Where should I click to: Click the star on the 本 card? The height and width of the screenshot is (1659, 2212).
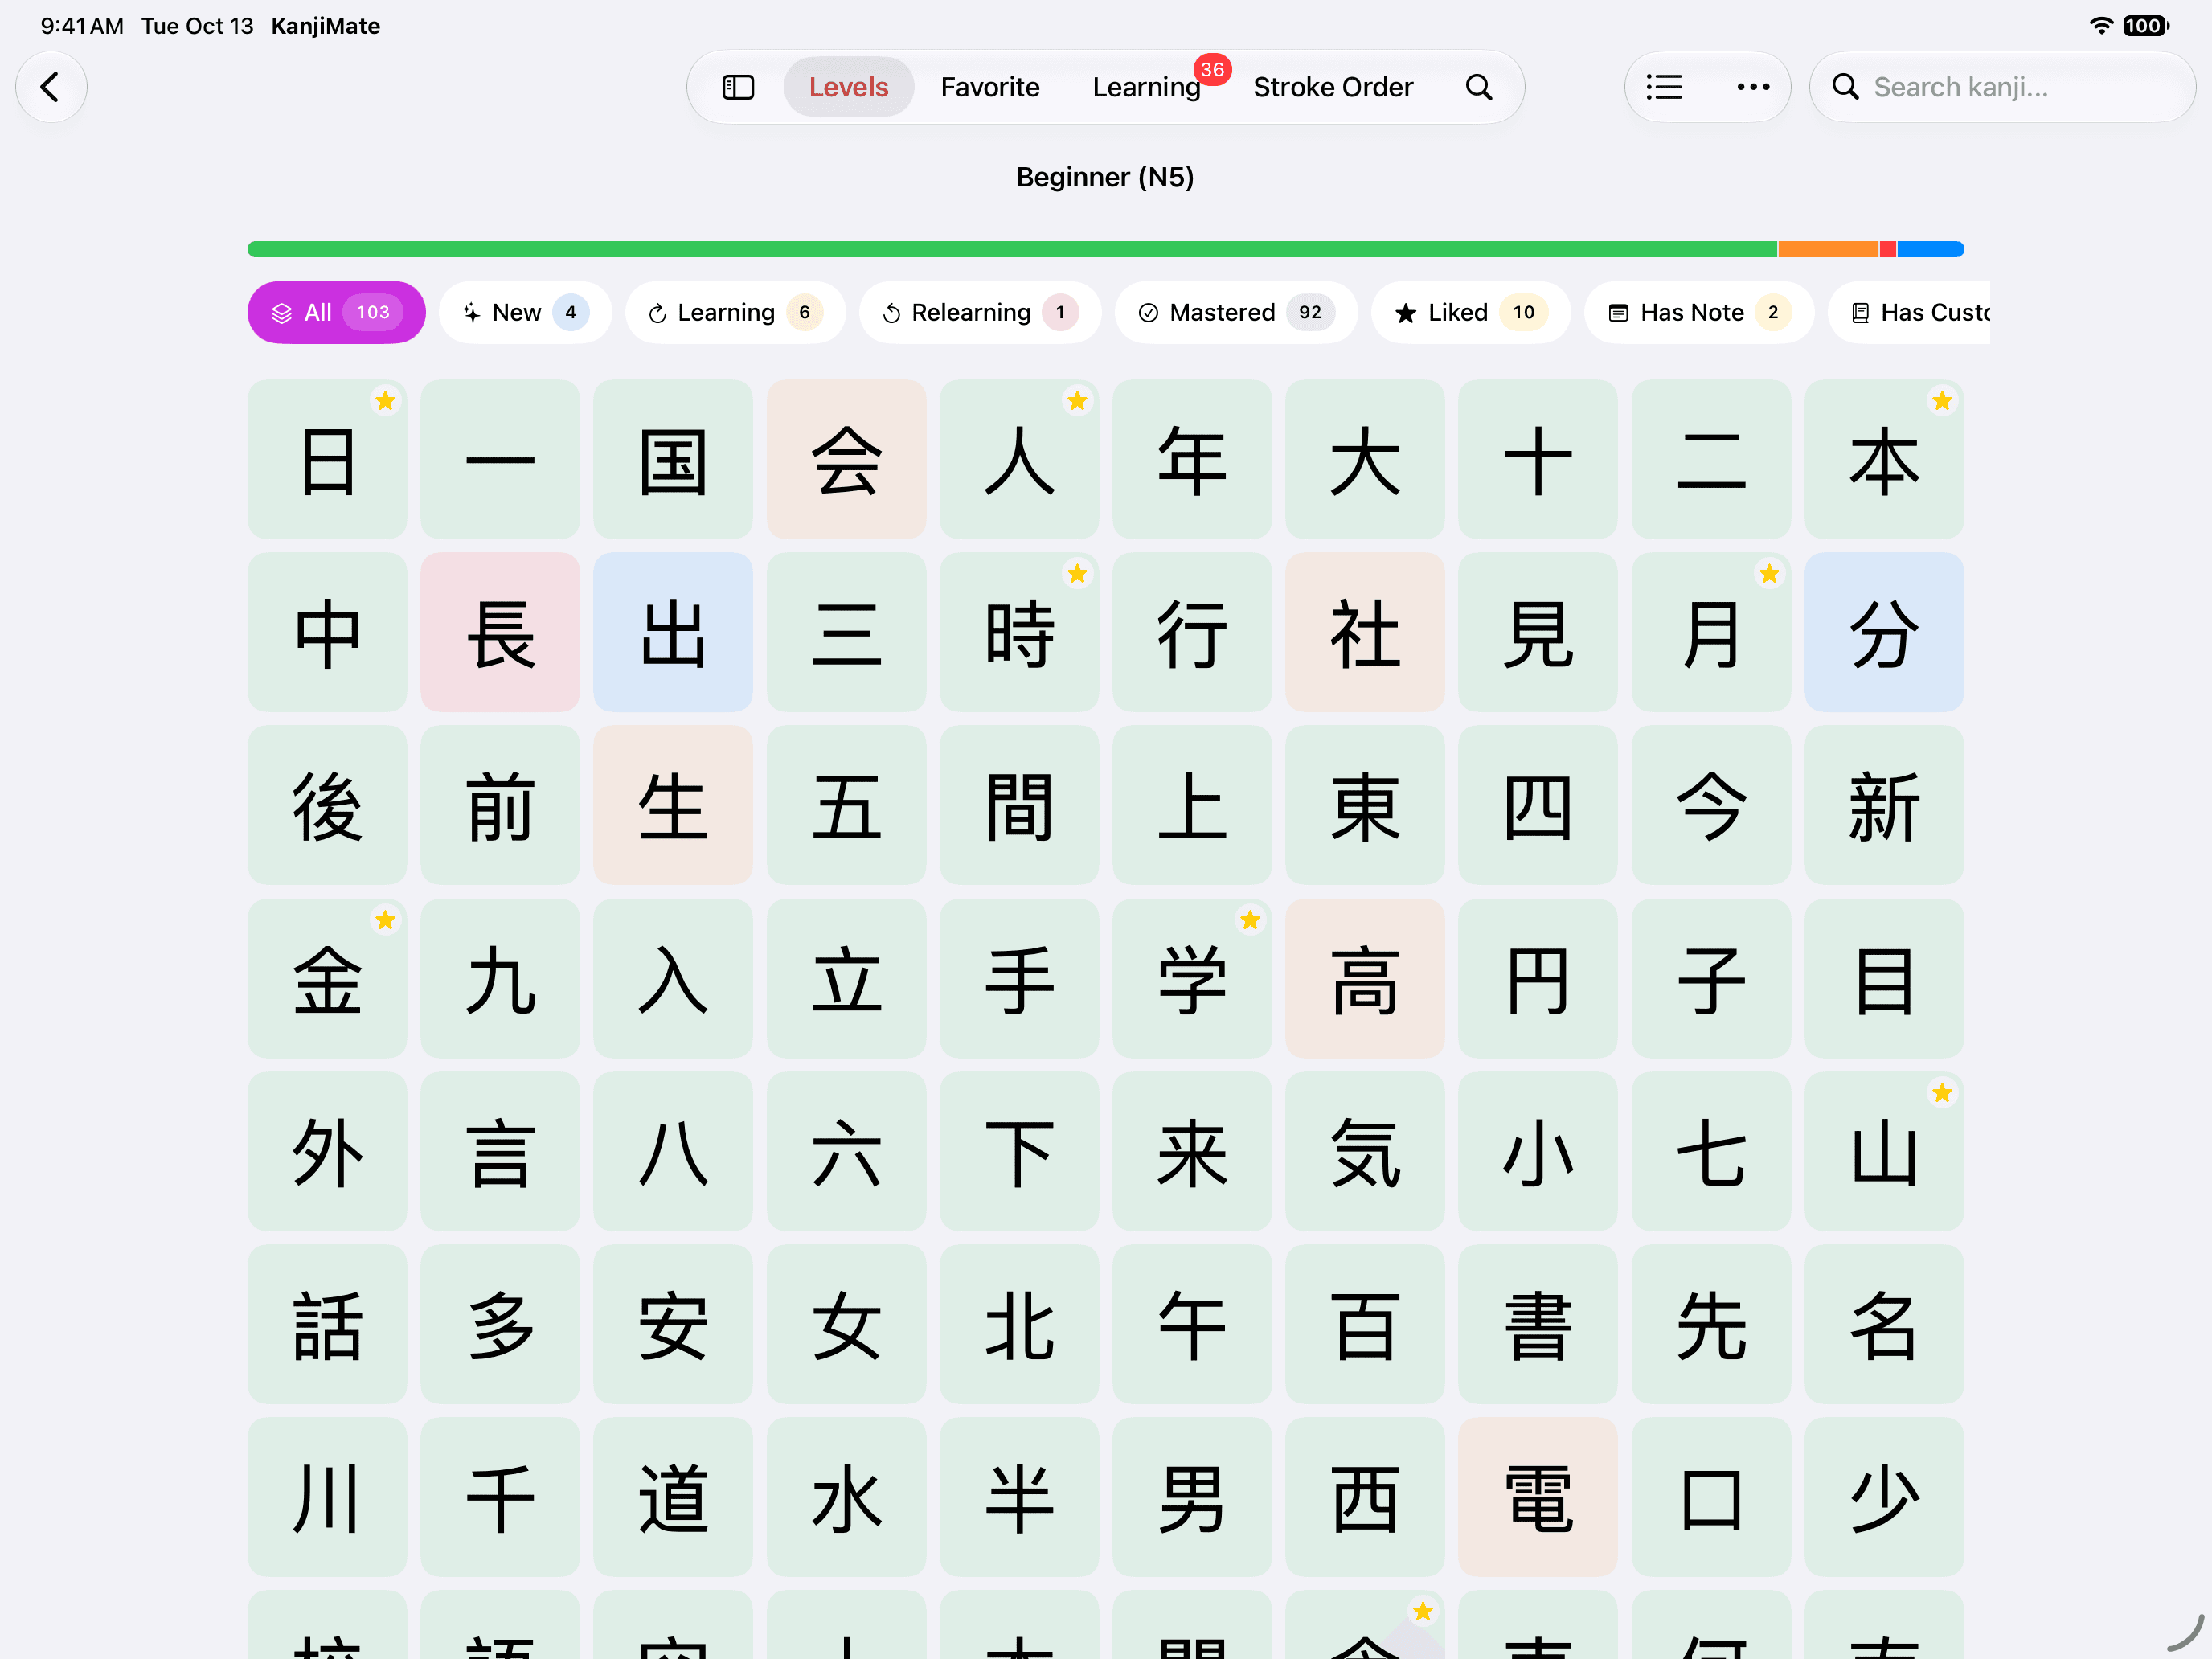coord(1942,401)
